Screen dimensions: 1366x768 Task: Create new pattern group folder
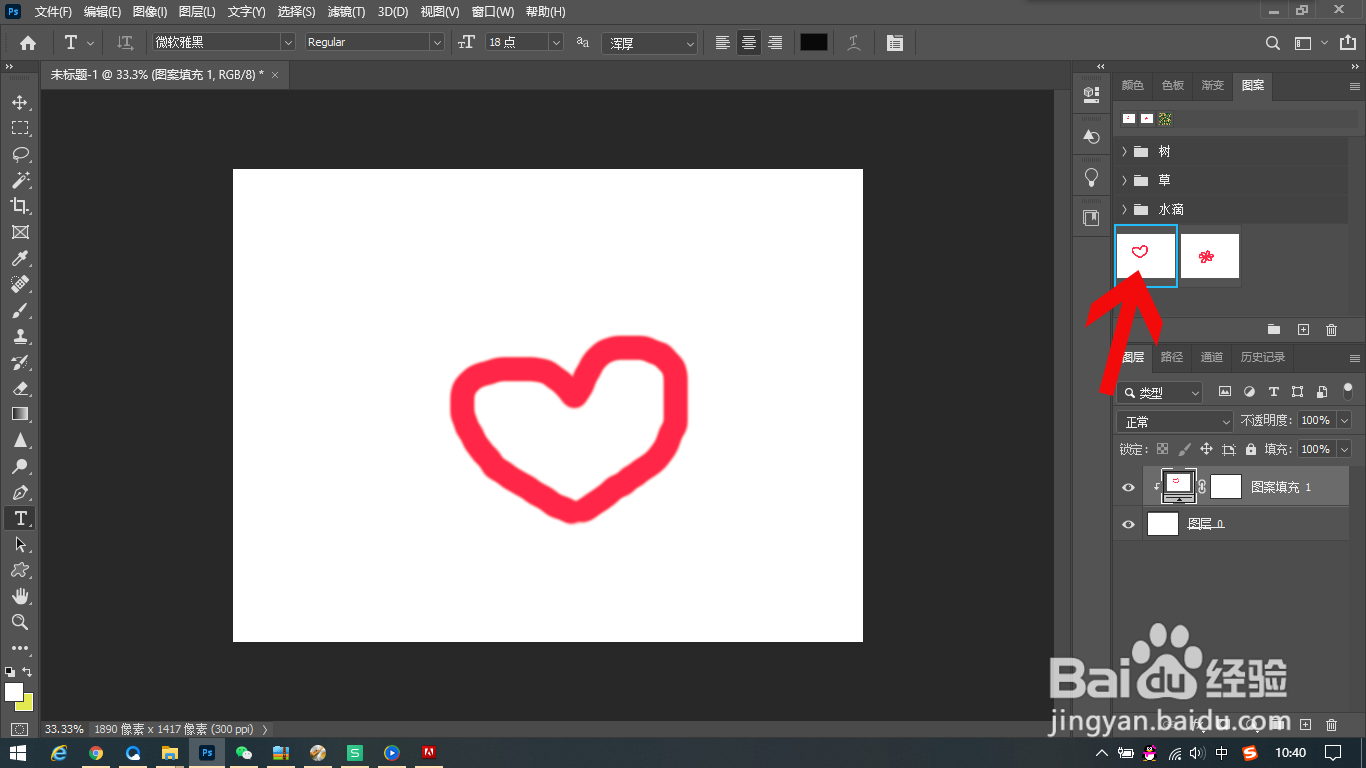tap(1274, 329)
